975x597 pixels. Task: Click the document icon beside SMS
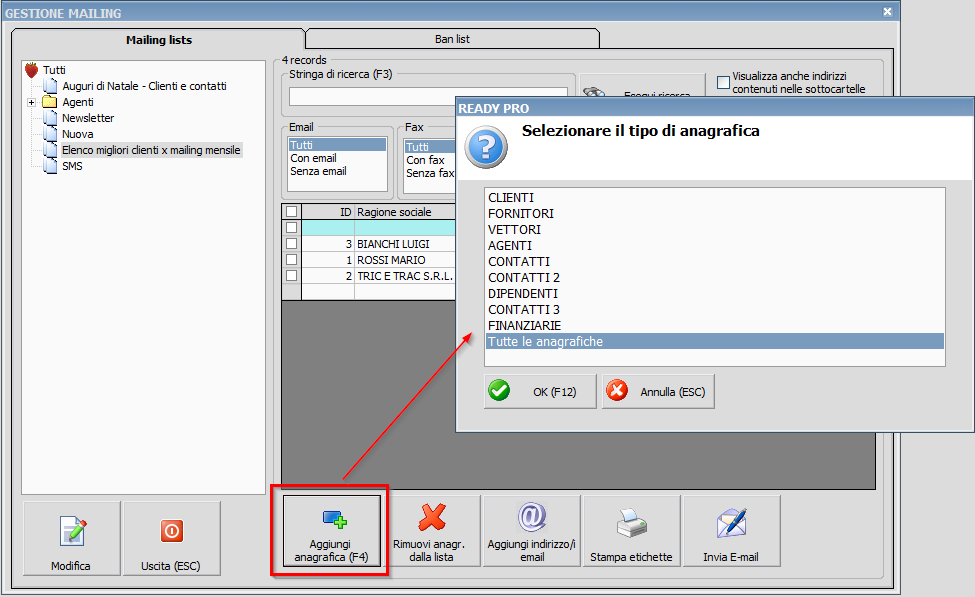50,166
